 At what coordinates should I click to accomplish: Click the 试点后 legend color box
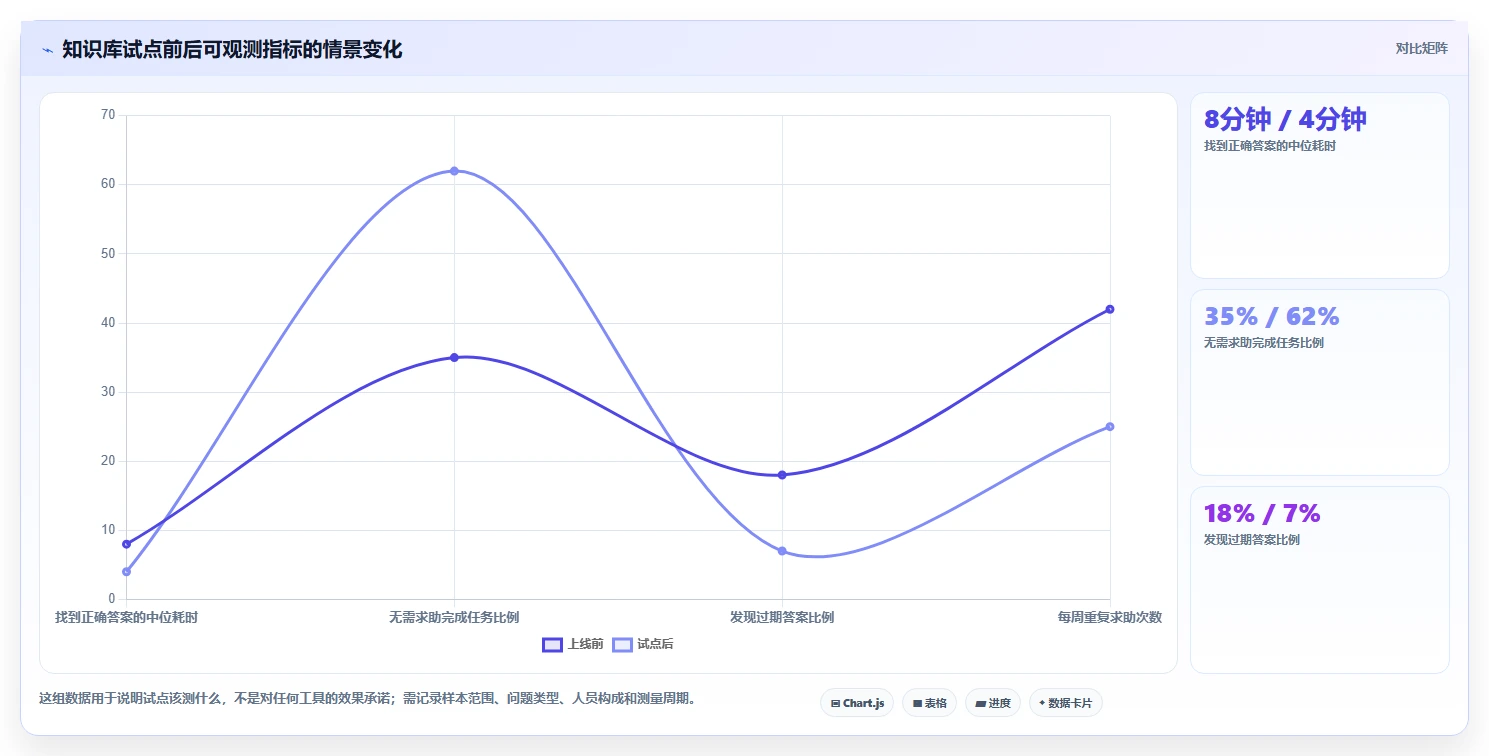pos(622,644)
